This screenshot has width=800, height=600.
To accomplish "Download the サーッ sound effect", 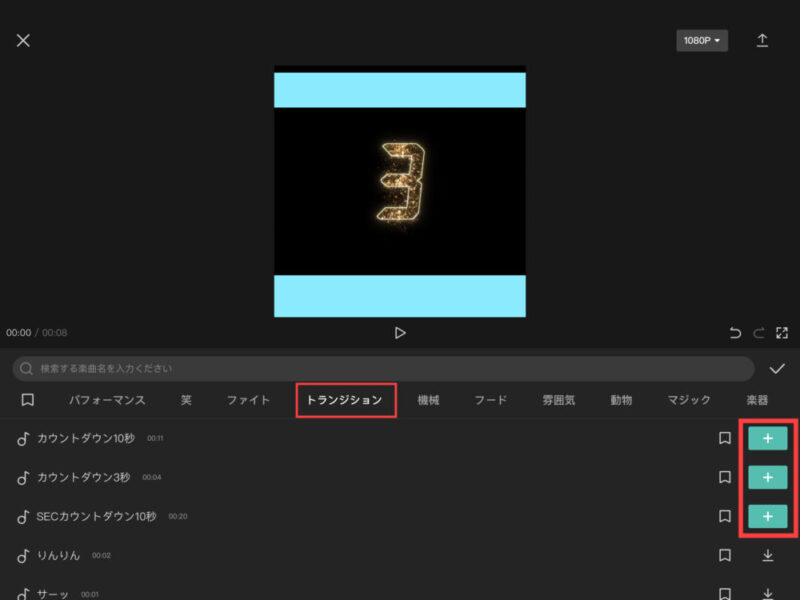I will tap(768, 592).
